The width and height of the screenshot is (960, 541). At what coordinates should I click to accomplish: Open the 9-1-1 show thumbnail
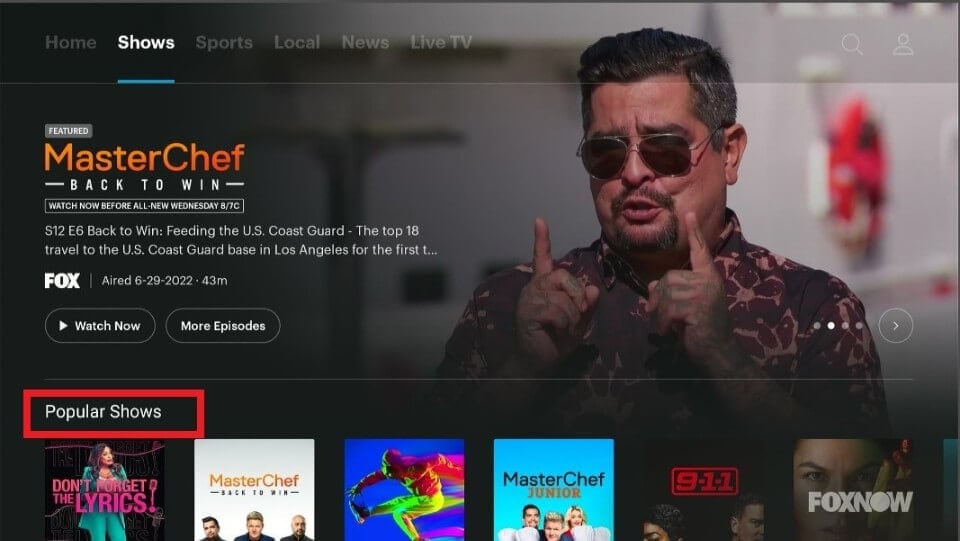[x=703, y=490]
